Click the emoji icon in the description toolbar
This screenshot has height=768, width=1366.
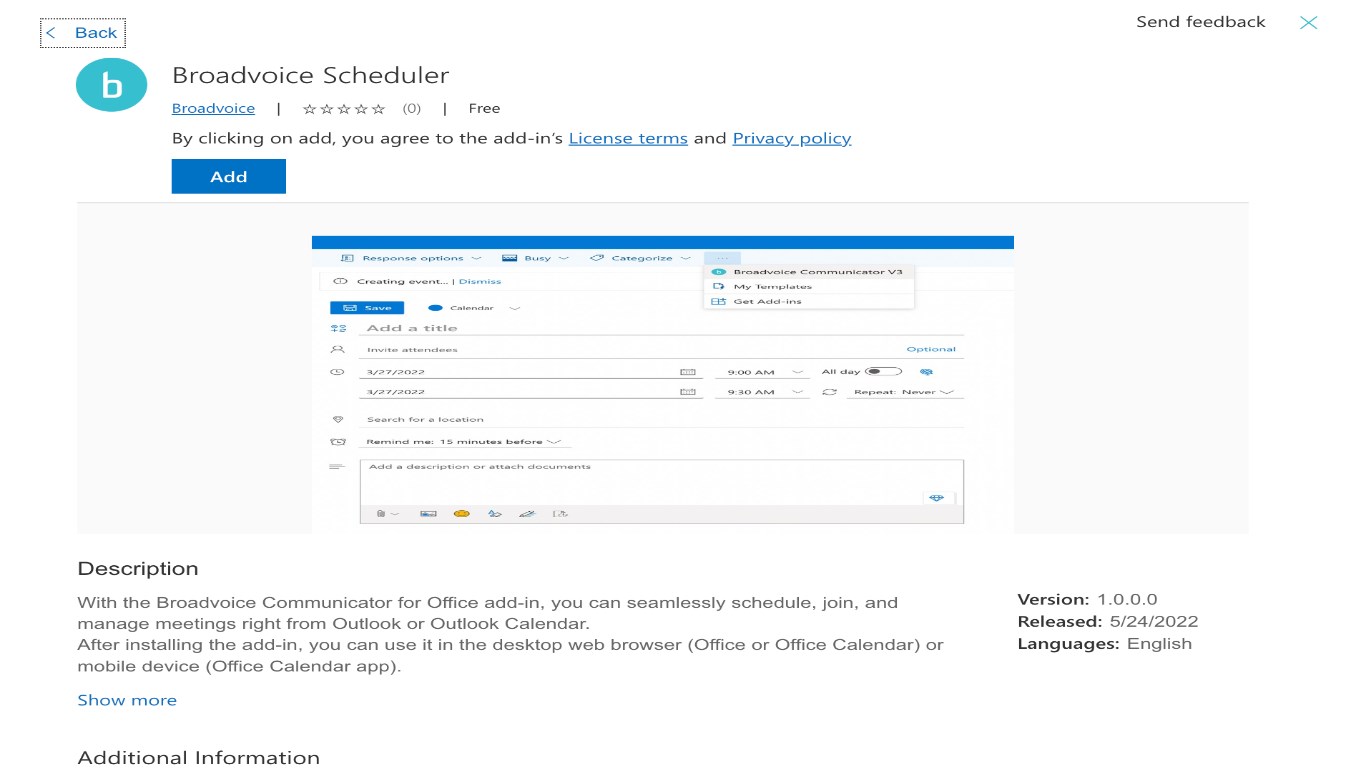coord(461,513)
